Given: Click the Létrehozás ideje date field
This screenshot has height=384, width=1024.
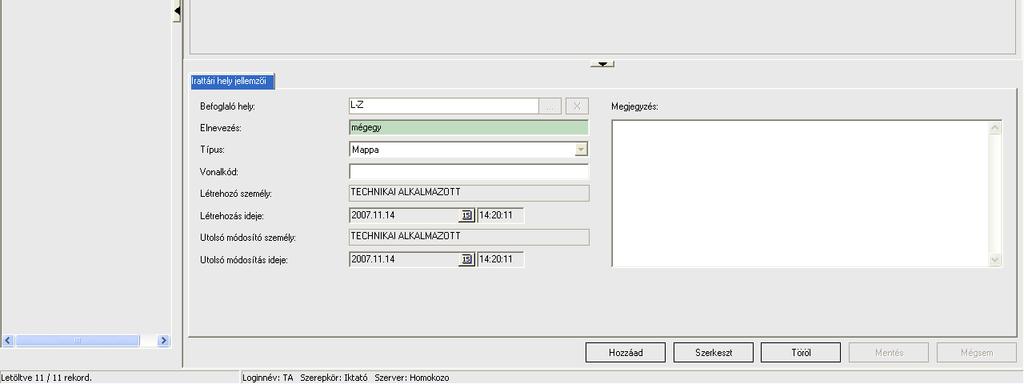Looking at the screenshot, I should 405,216.
